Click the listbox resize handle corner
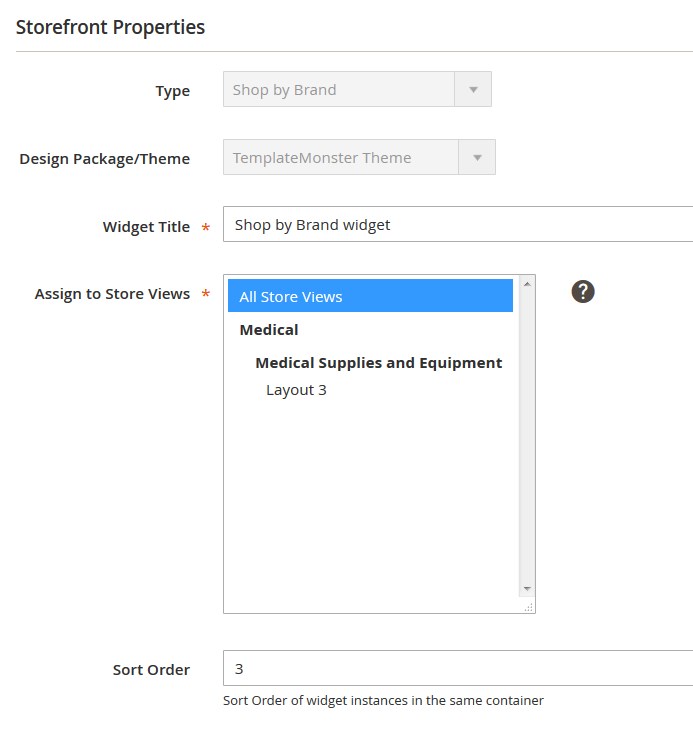 [x=528, y=608]
